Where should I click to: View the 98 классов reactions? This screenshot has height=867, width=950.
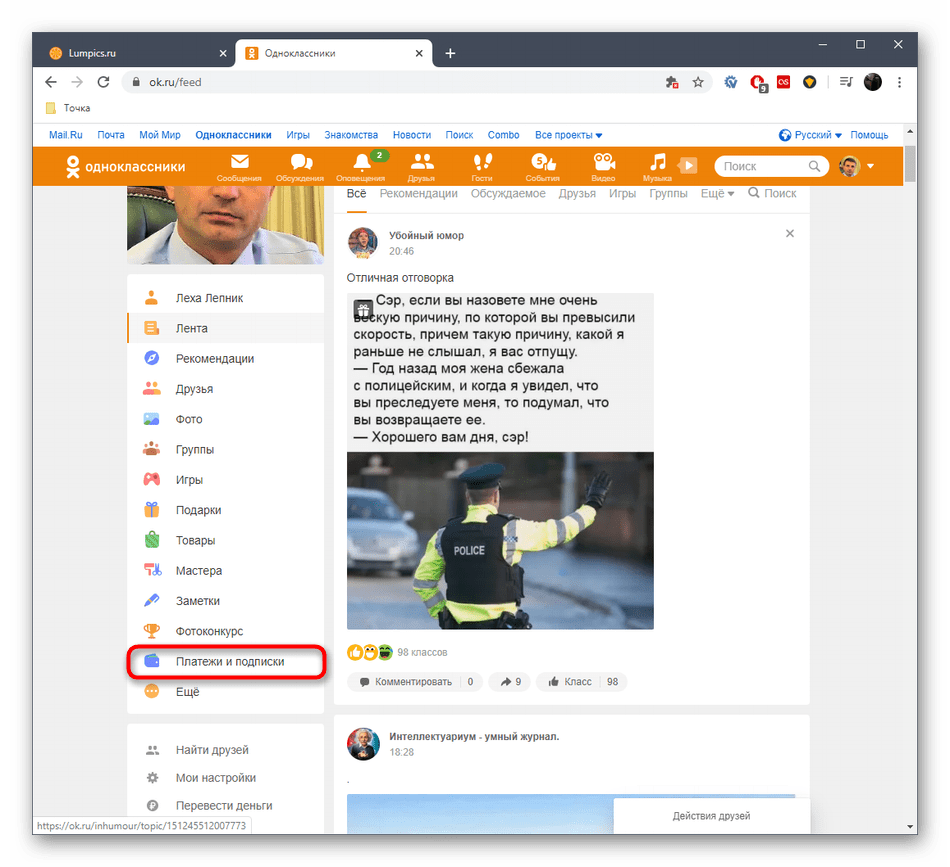pyautogui.click(x=422, y=652)
